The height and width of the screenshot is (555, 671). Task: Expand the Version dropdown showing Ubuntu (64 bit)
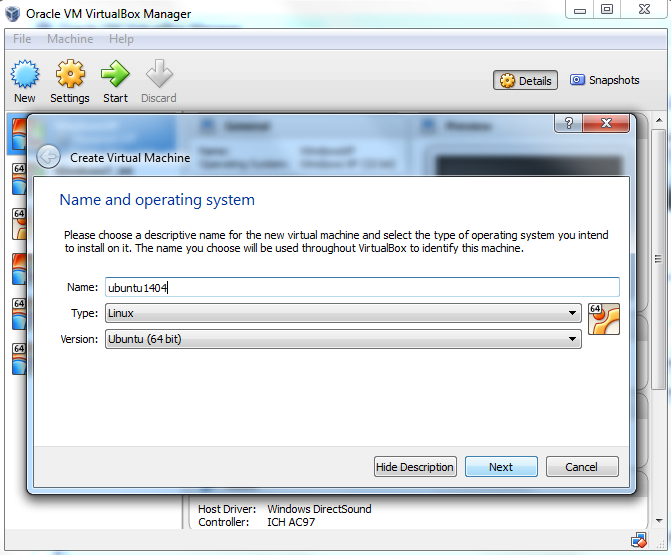point(342,339)
